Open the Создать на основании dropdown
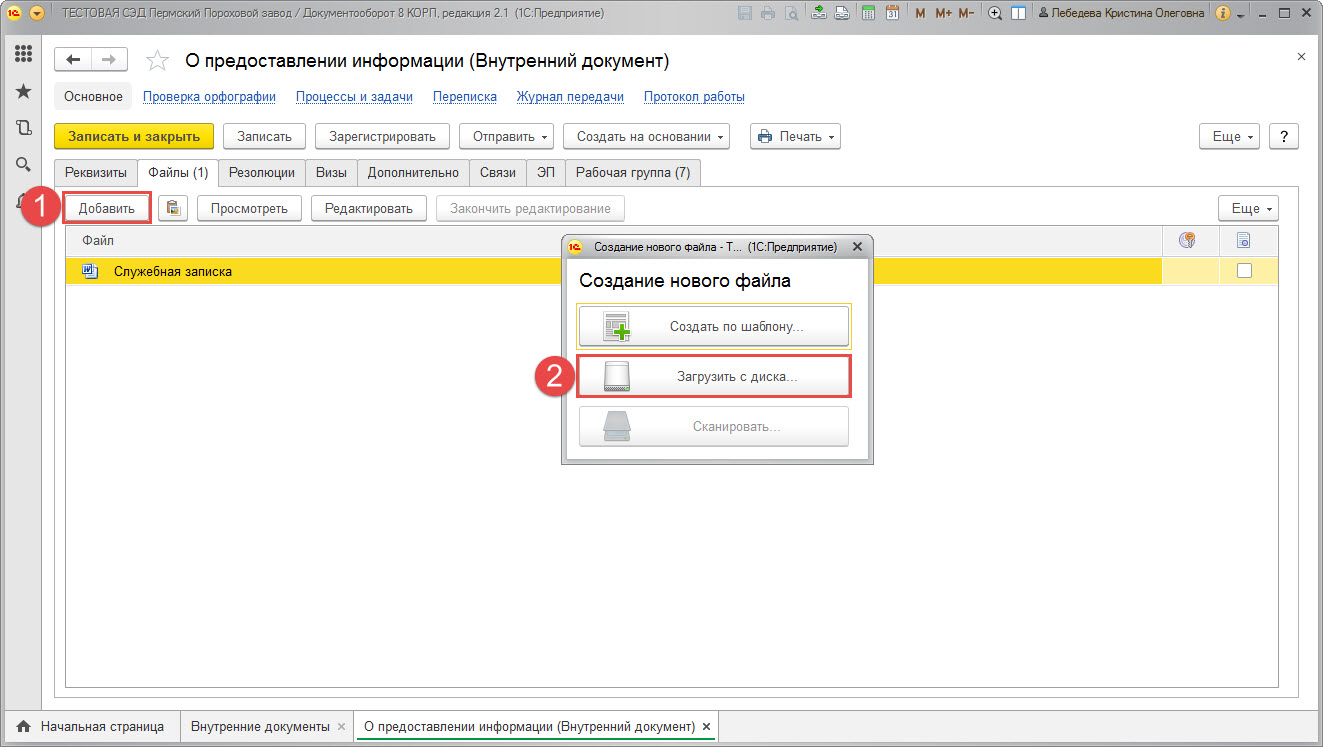The width and height of the screenshot is (1323, 747). click(x=647, y=137)
